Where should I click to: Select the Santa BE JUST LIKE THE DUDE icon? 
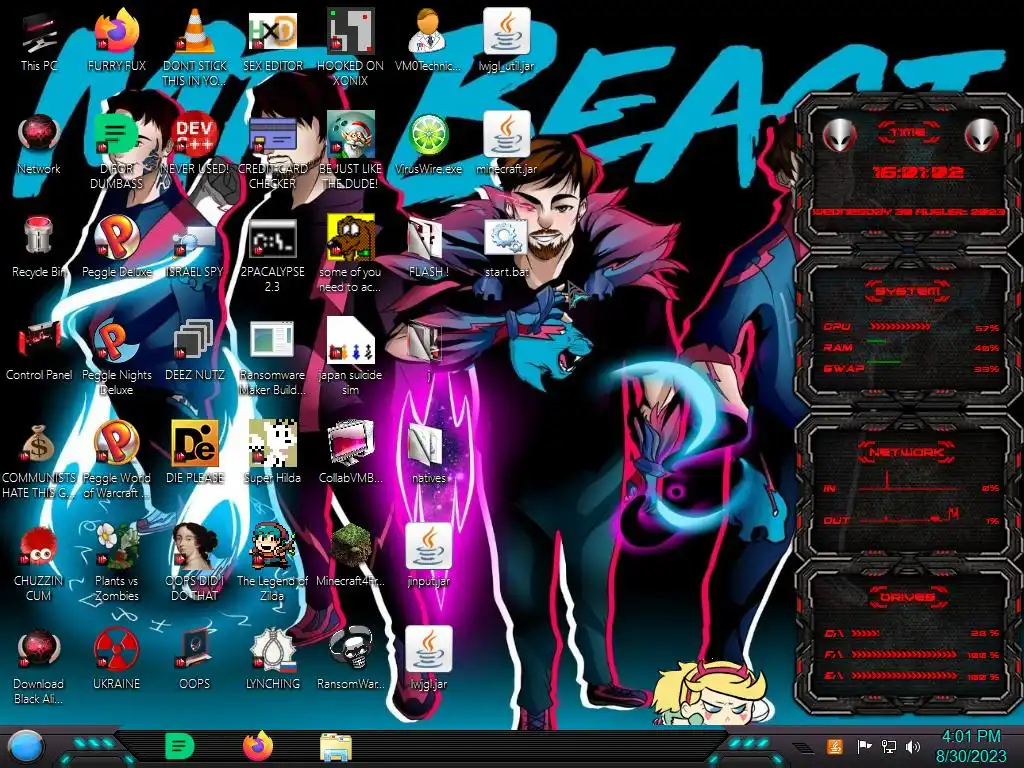click(x=351, y=135)
